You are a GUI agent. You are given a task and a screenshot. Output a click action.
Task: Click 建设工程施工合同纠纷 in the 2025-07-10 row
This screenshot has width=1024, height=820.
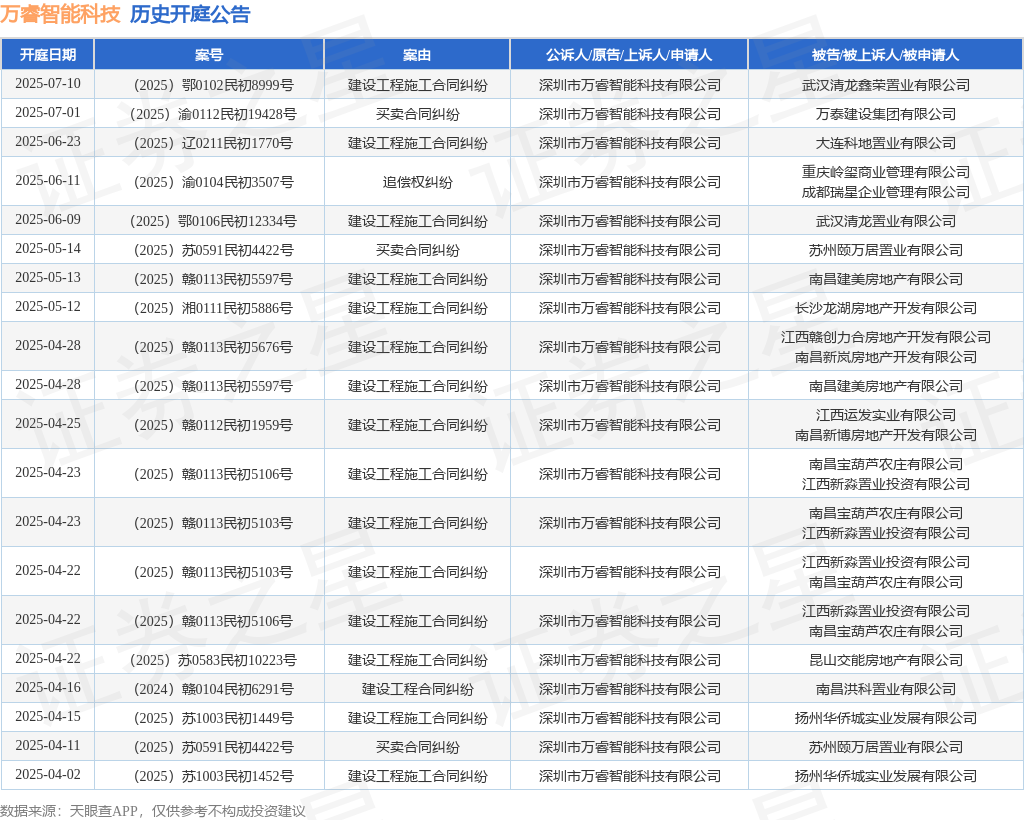click(x=417, y=86)
